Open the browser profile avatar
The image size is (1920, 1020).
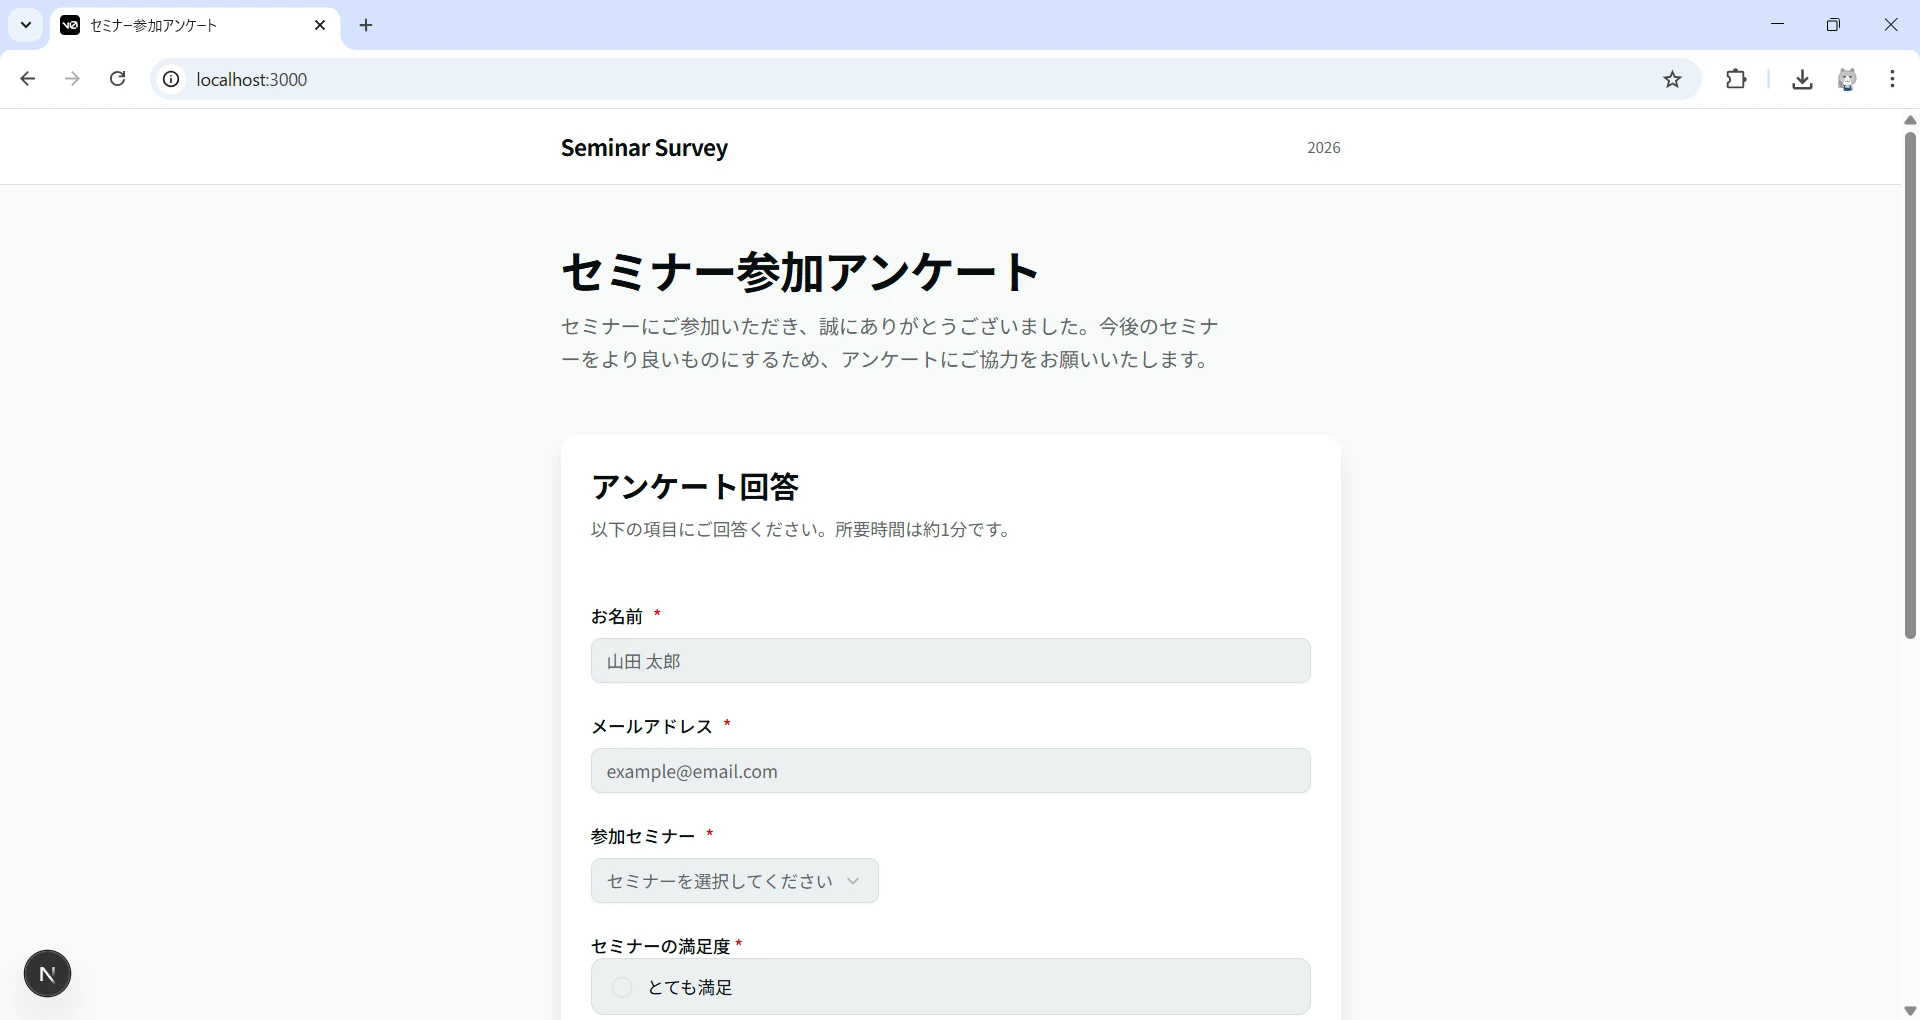(1848, 79)
